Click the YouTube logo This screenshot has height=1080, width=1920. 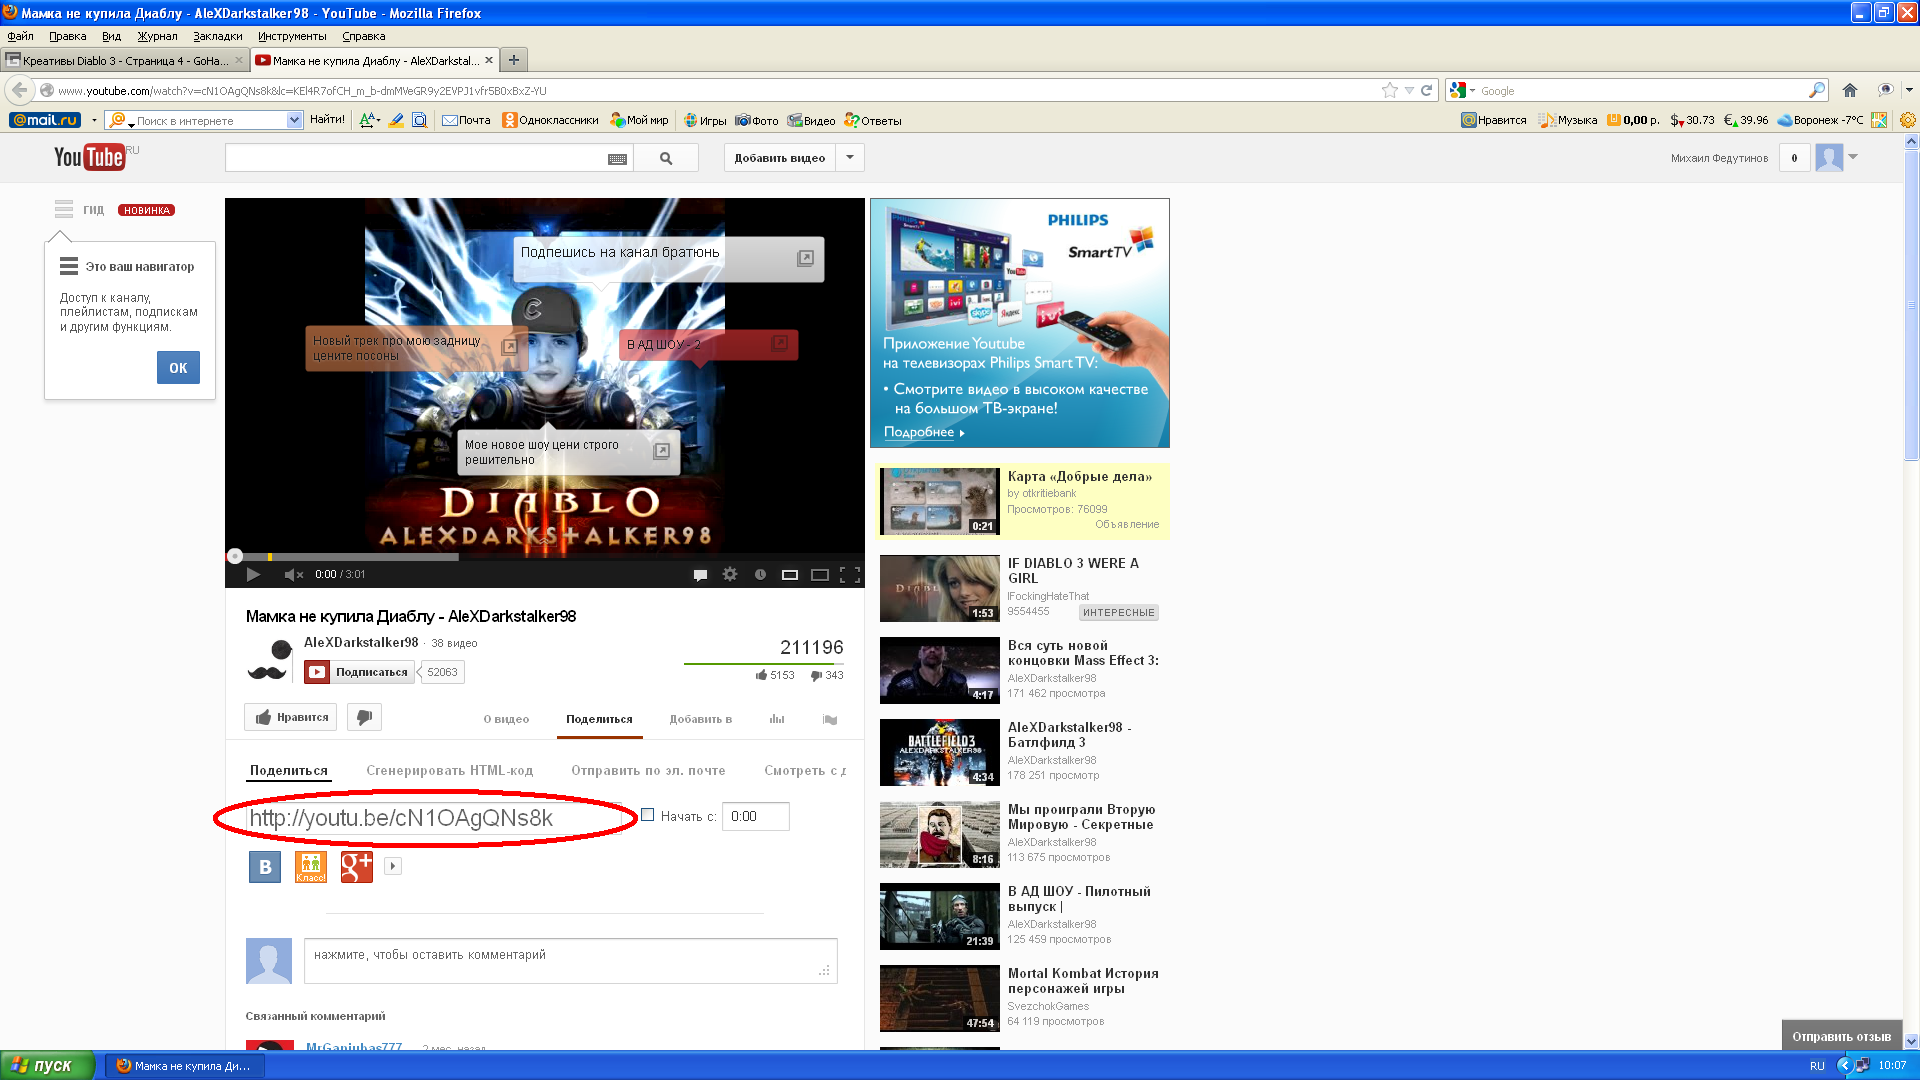[x=89, y=157]
